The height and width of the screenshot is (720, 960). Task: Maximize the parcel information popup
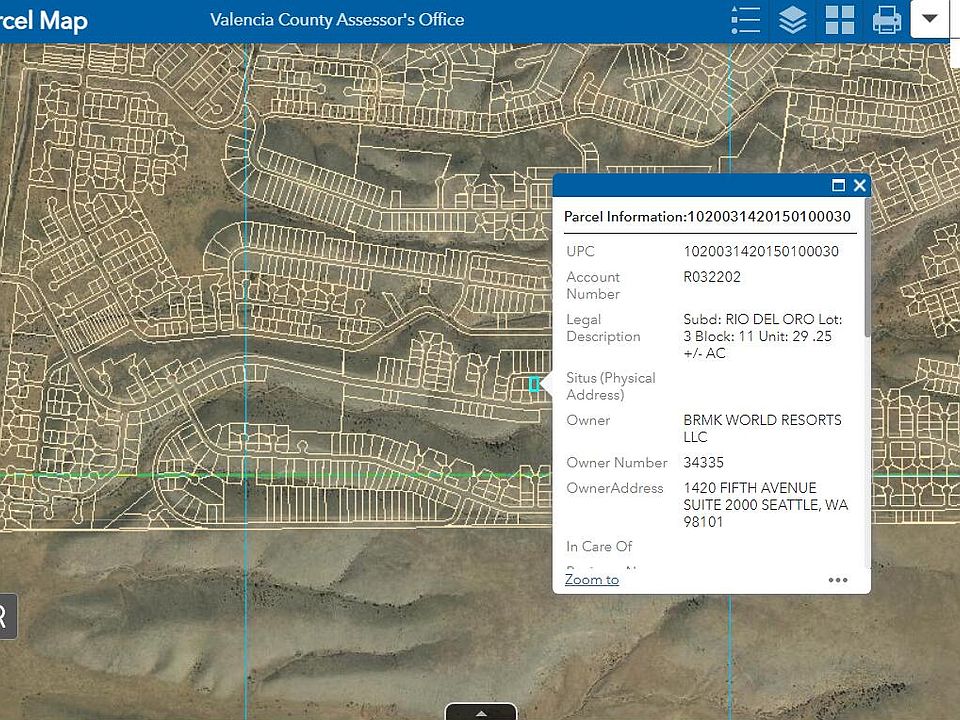(838, 186)
